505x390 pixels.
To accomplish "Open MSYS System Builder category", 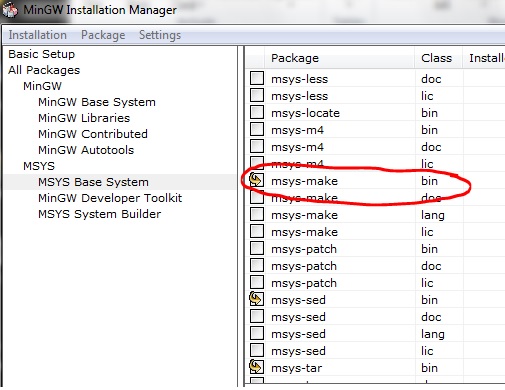I will [100, 214].
